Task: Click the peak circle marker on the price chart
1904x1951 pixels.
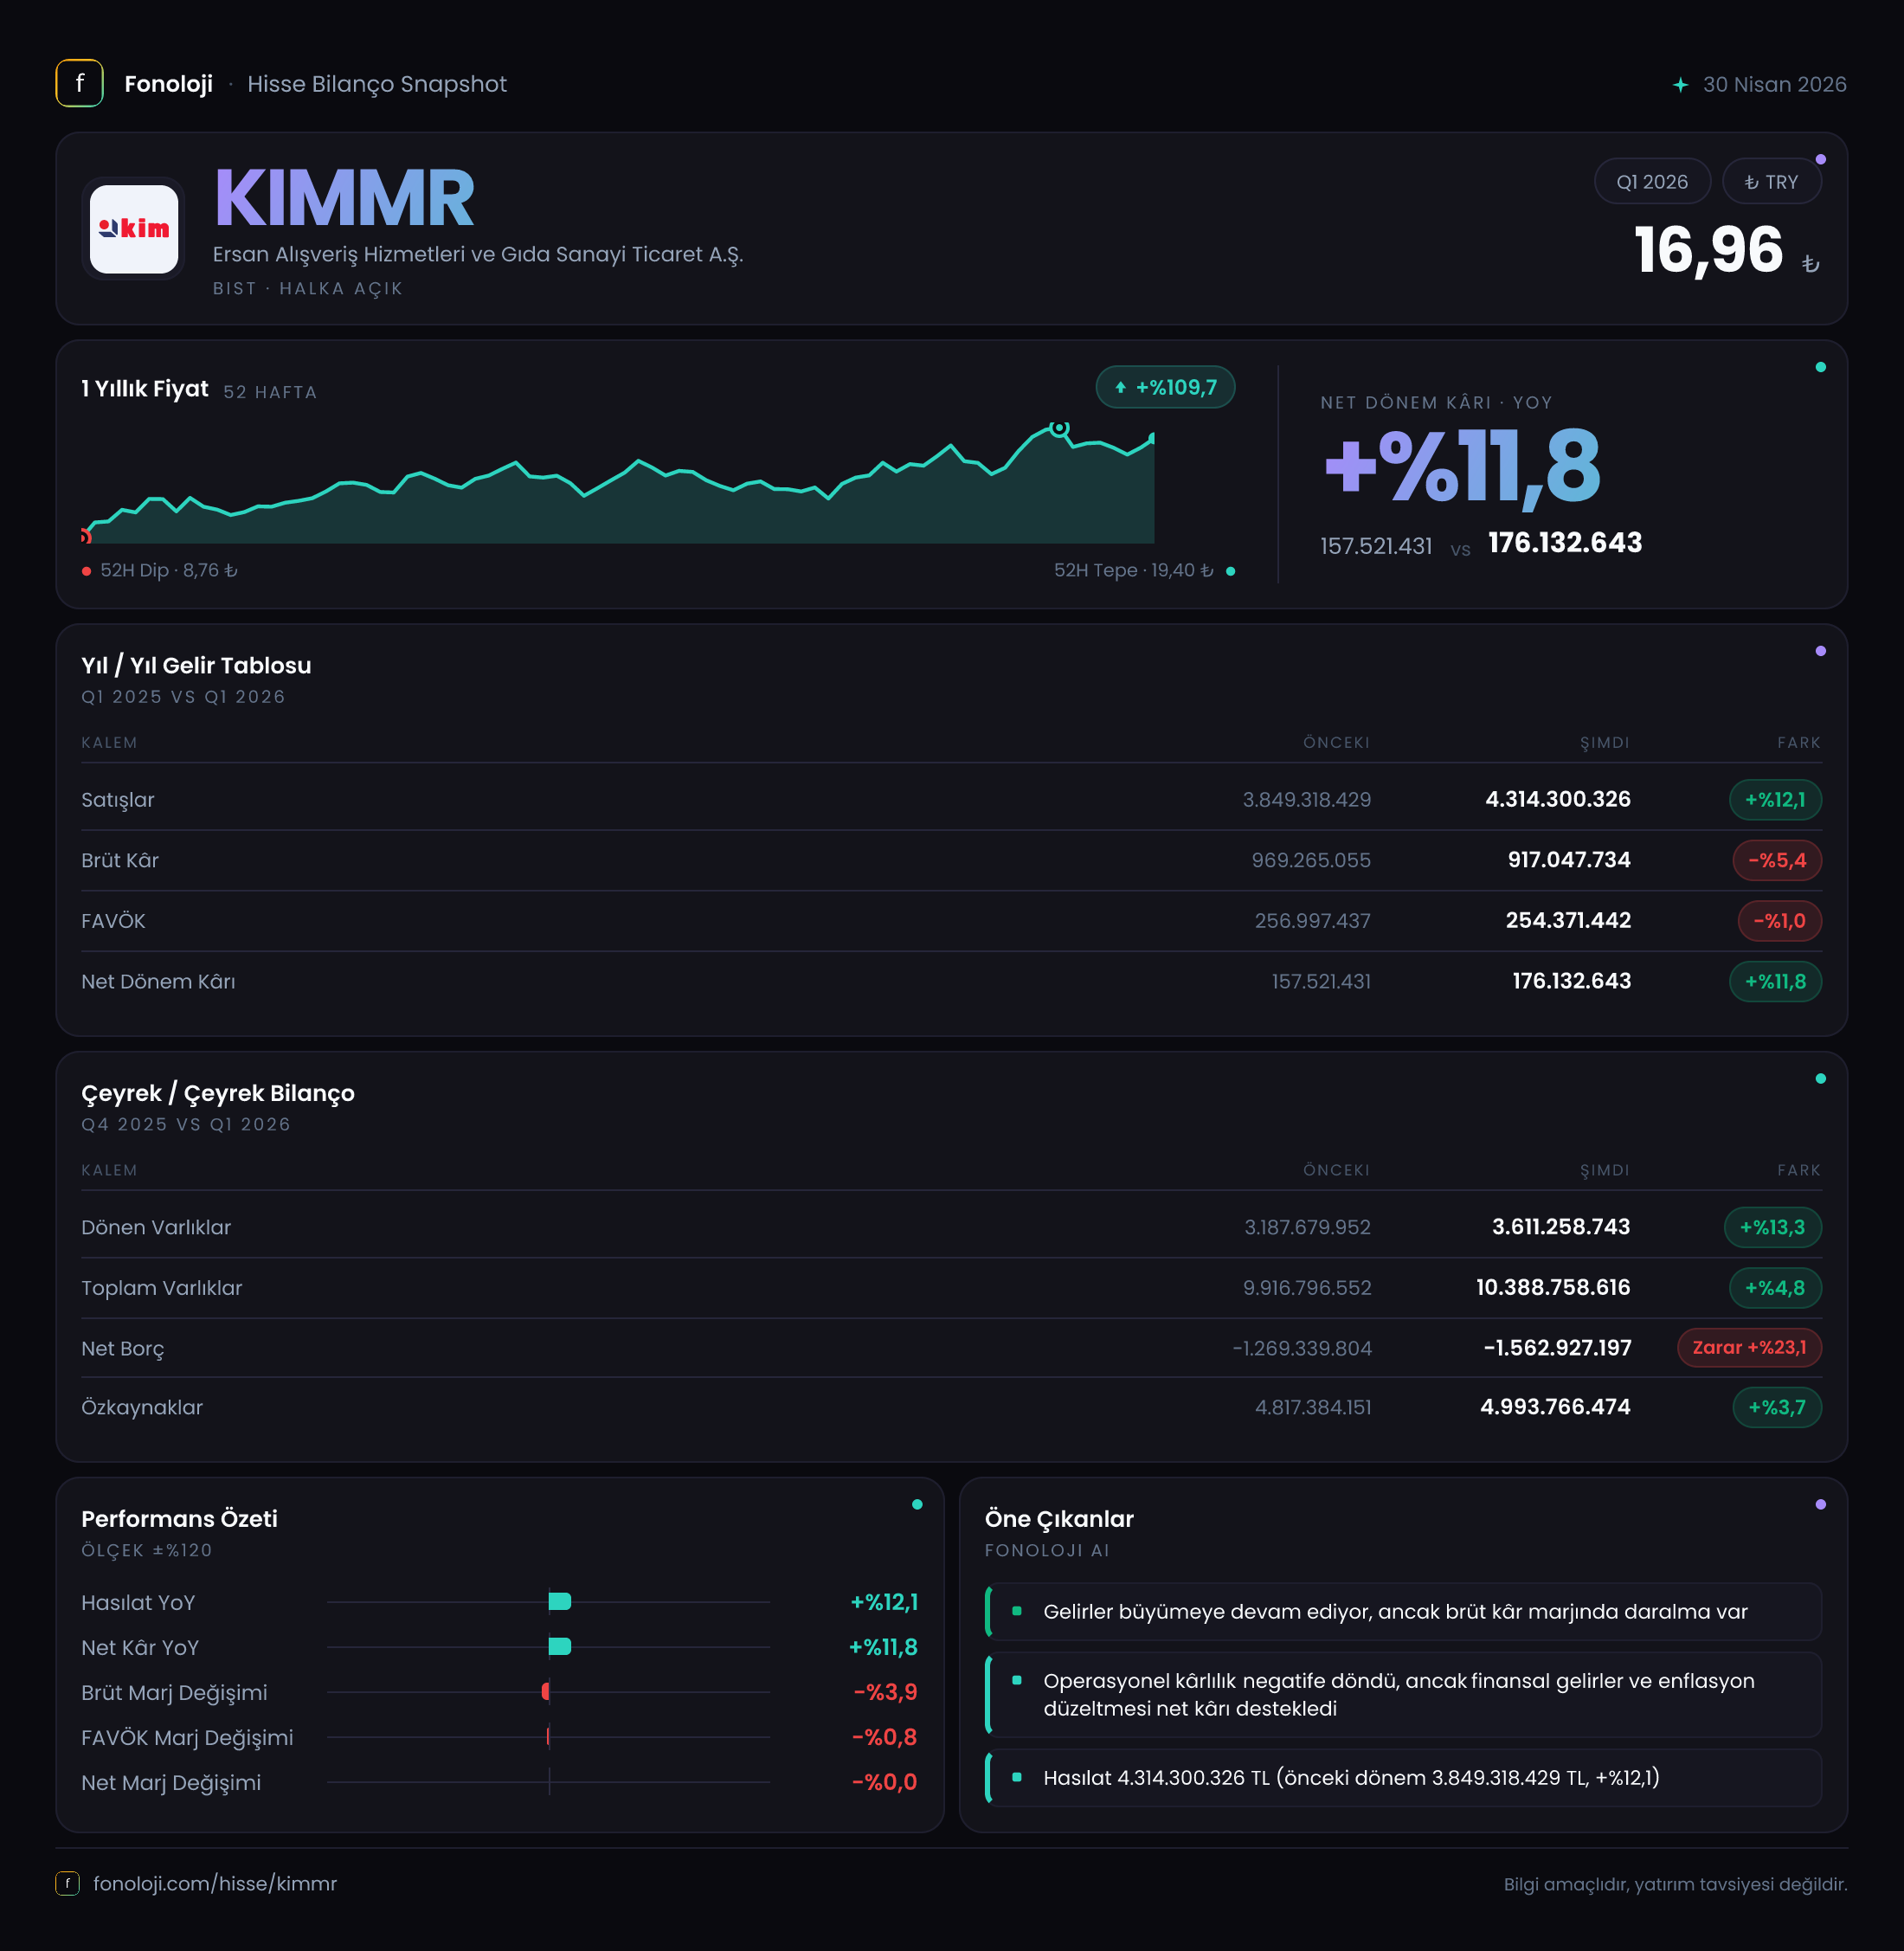Action: tap(1059, 428)
